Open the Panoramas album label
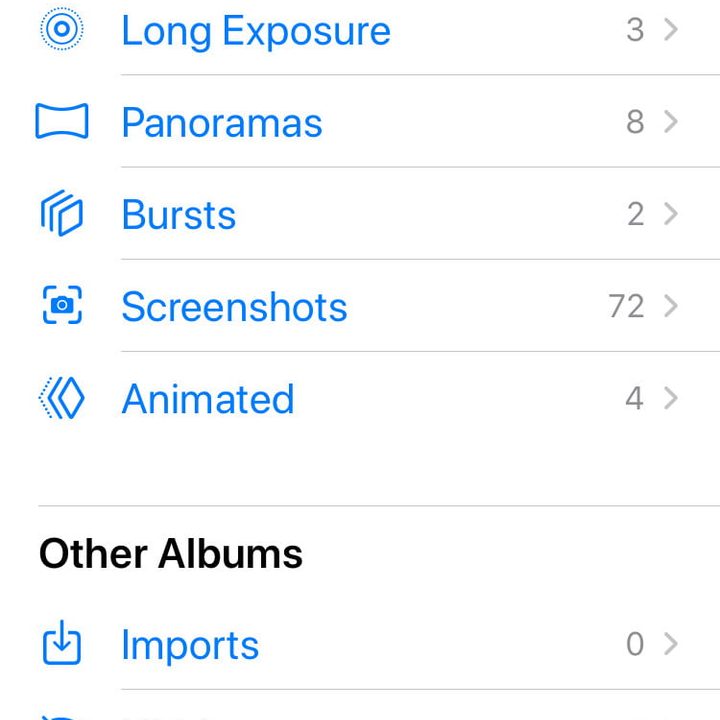This screenshot has height=720, width=720. (x=222, y=123)
